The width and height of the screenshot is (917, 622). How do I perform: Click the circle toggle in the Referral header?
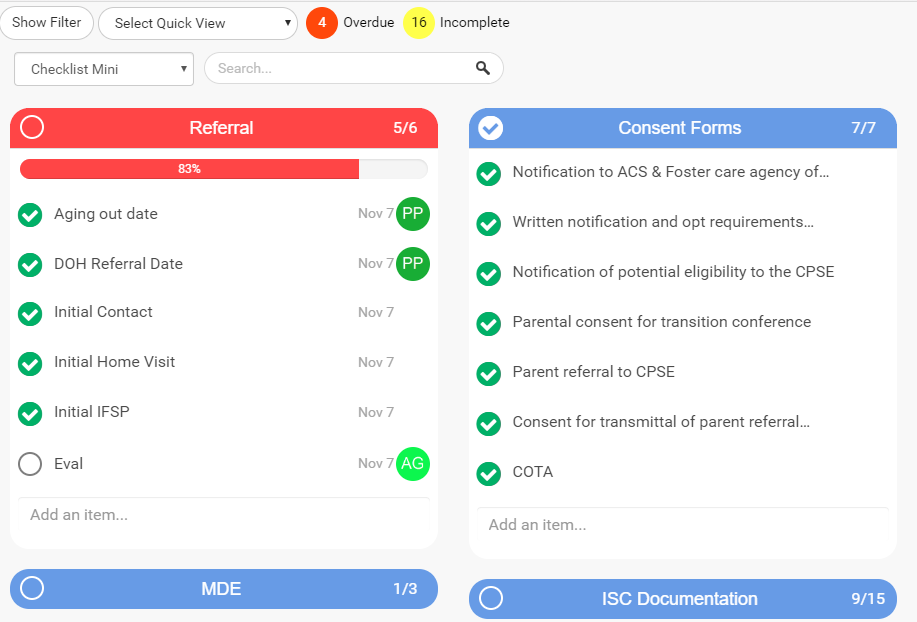31,128
